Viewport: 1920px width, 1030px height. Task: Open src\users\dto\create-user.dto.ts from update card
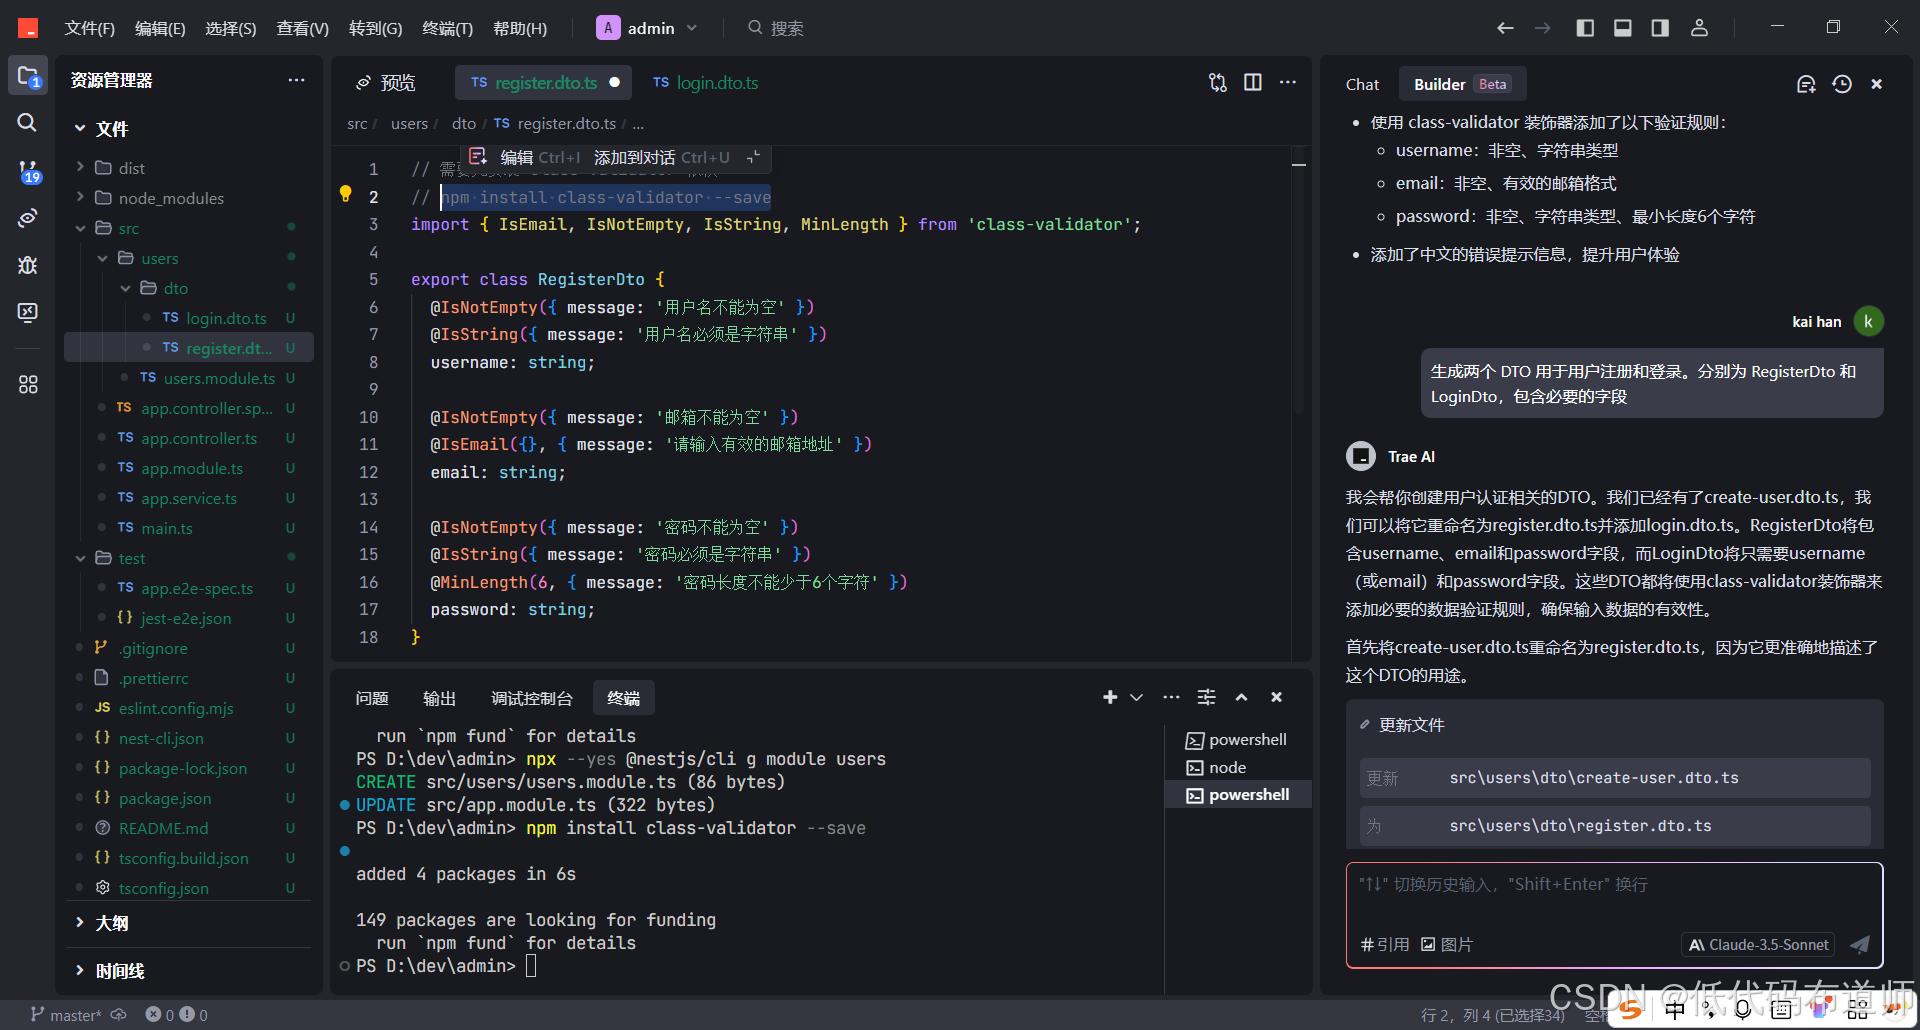point(1615,778)
